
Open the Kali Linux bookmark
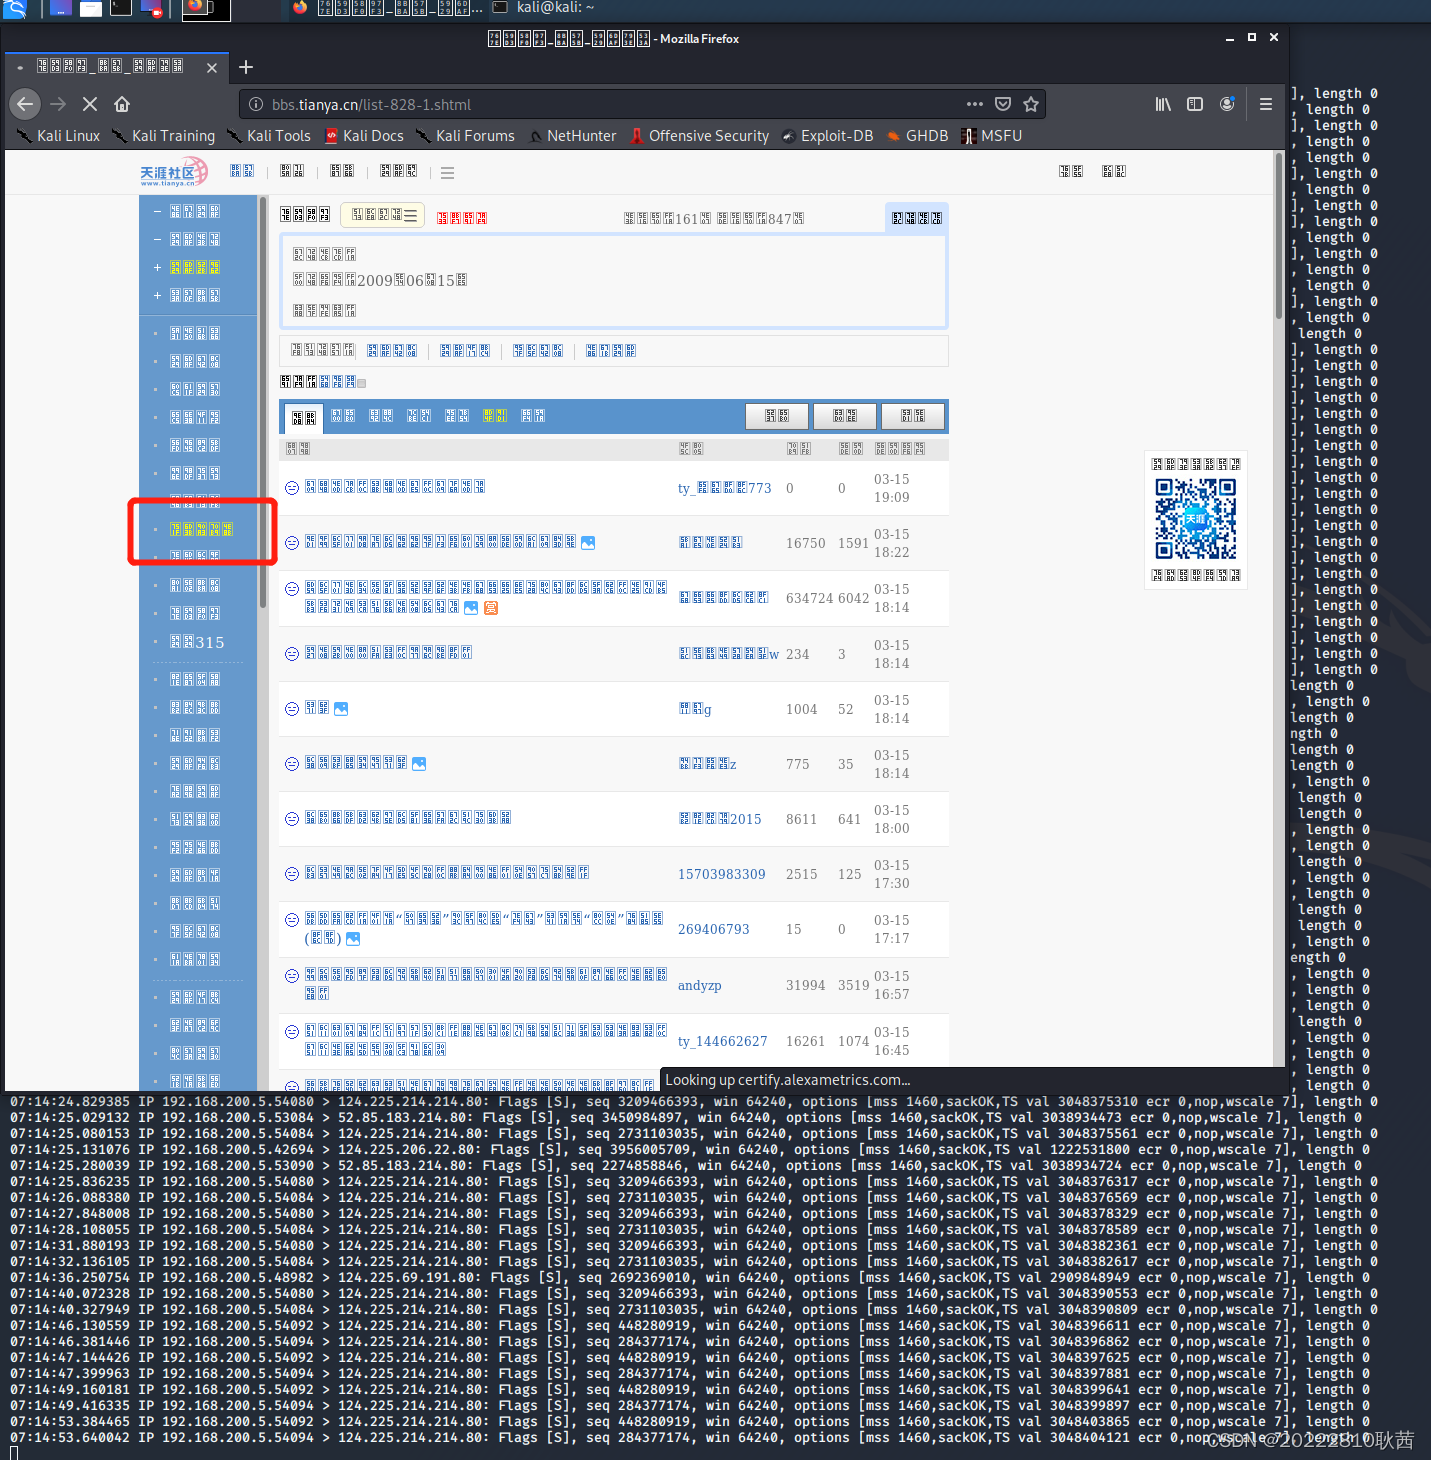(x=59, y=136)
